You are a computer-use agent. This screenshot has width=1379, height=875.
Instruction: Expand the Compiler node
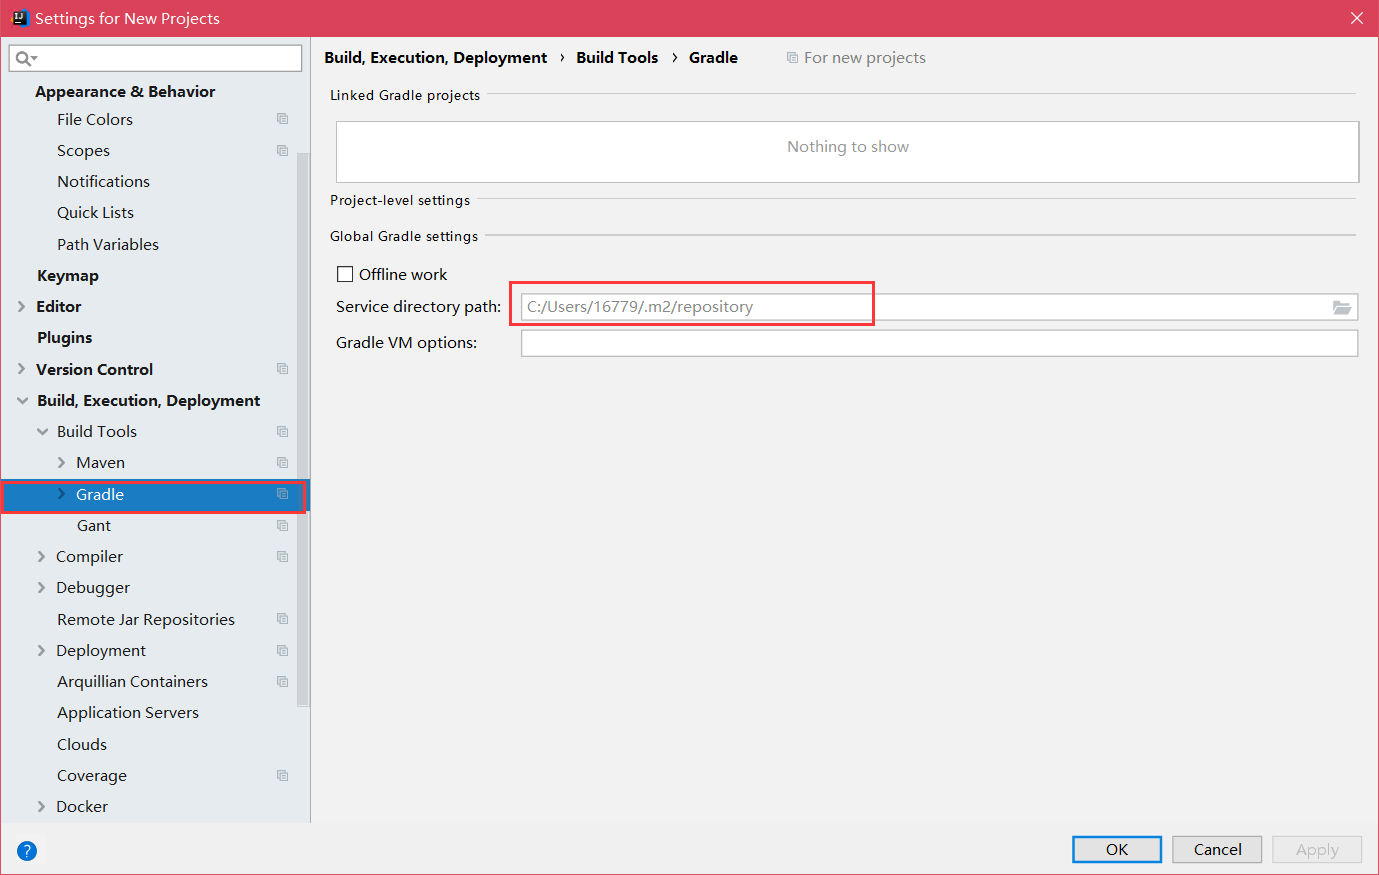[x=41, y=557]
